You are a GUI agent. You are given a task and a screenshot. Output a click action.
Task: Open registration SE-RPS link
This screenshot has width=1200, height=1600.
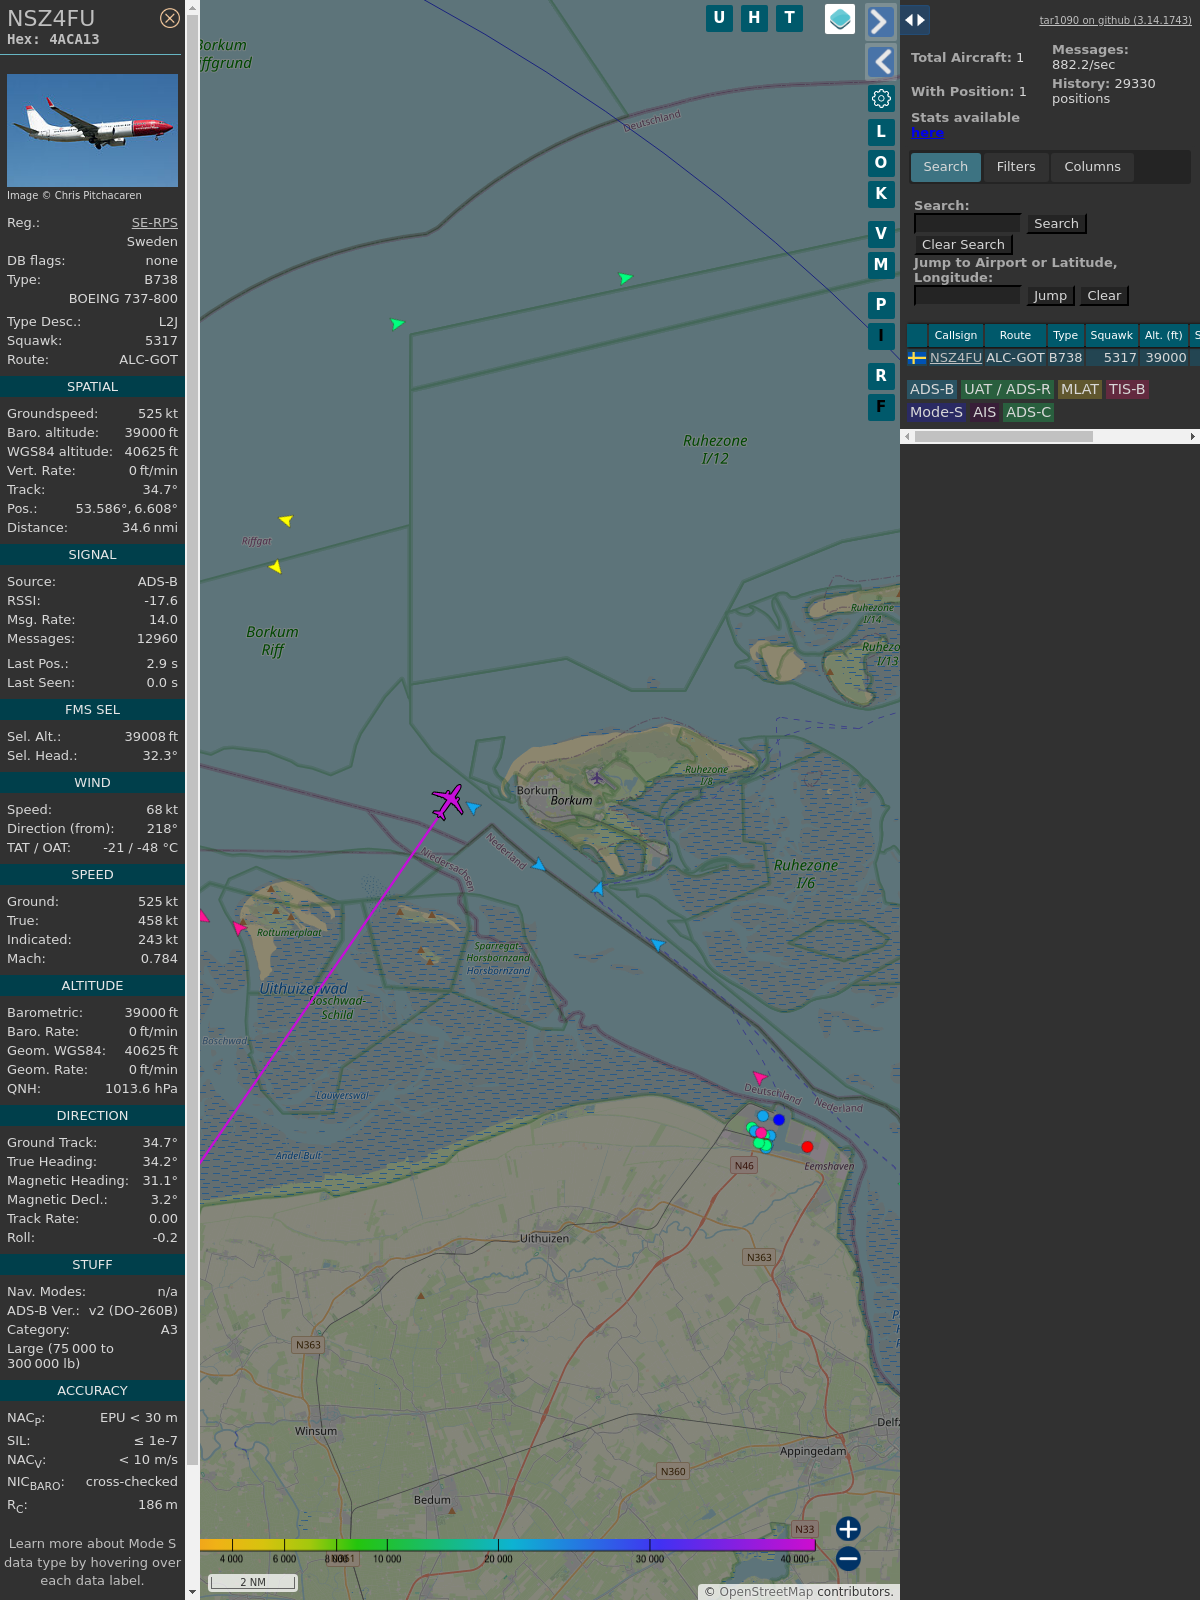tap(155, 223)
